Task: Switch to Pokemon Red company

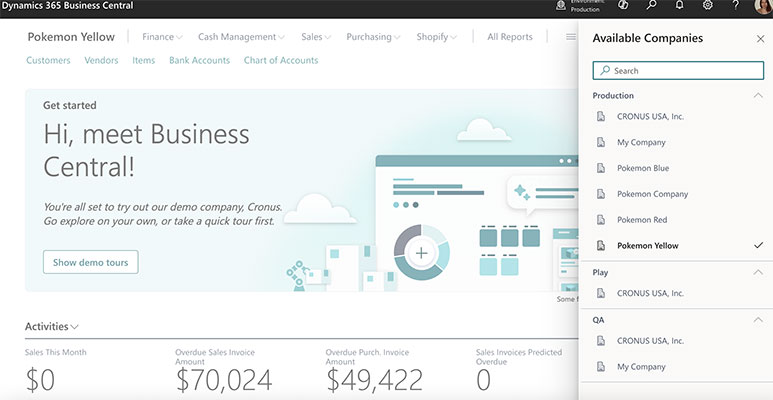Action: 641,220
